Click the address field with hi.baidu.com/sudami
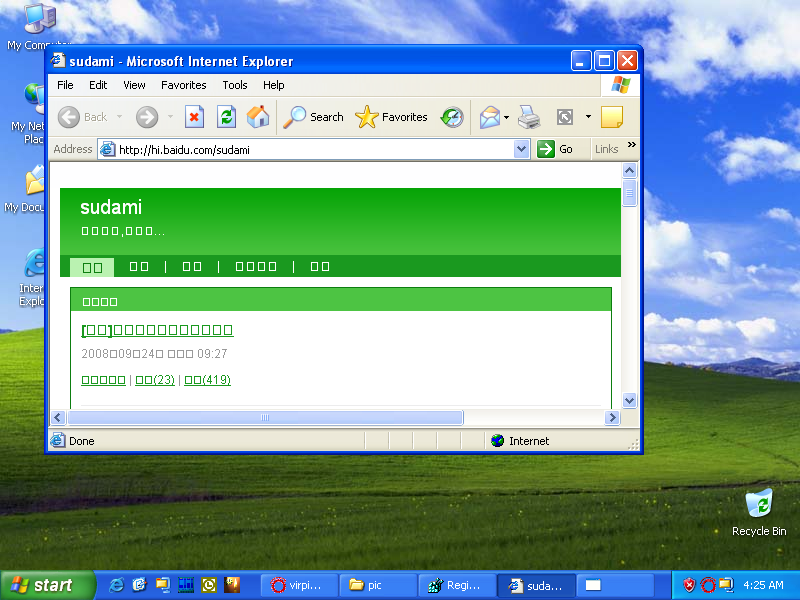 click(316, 149)
